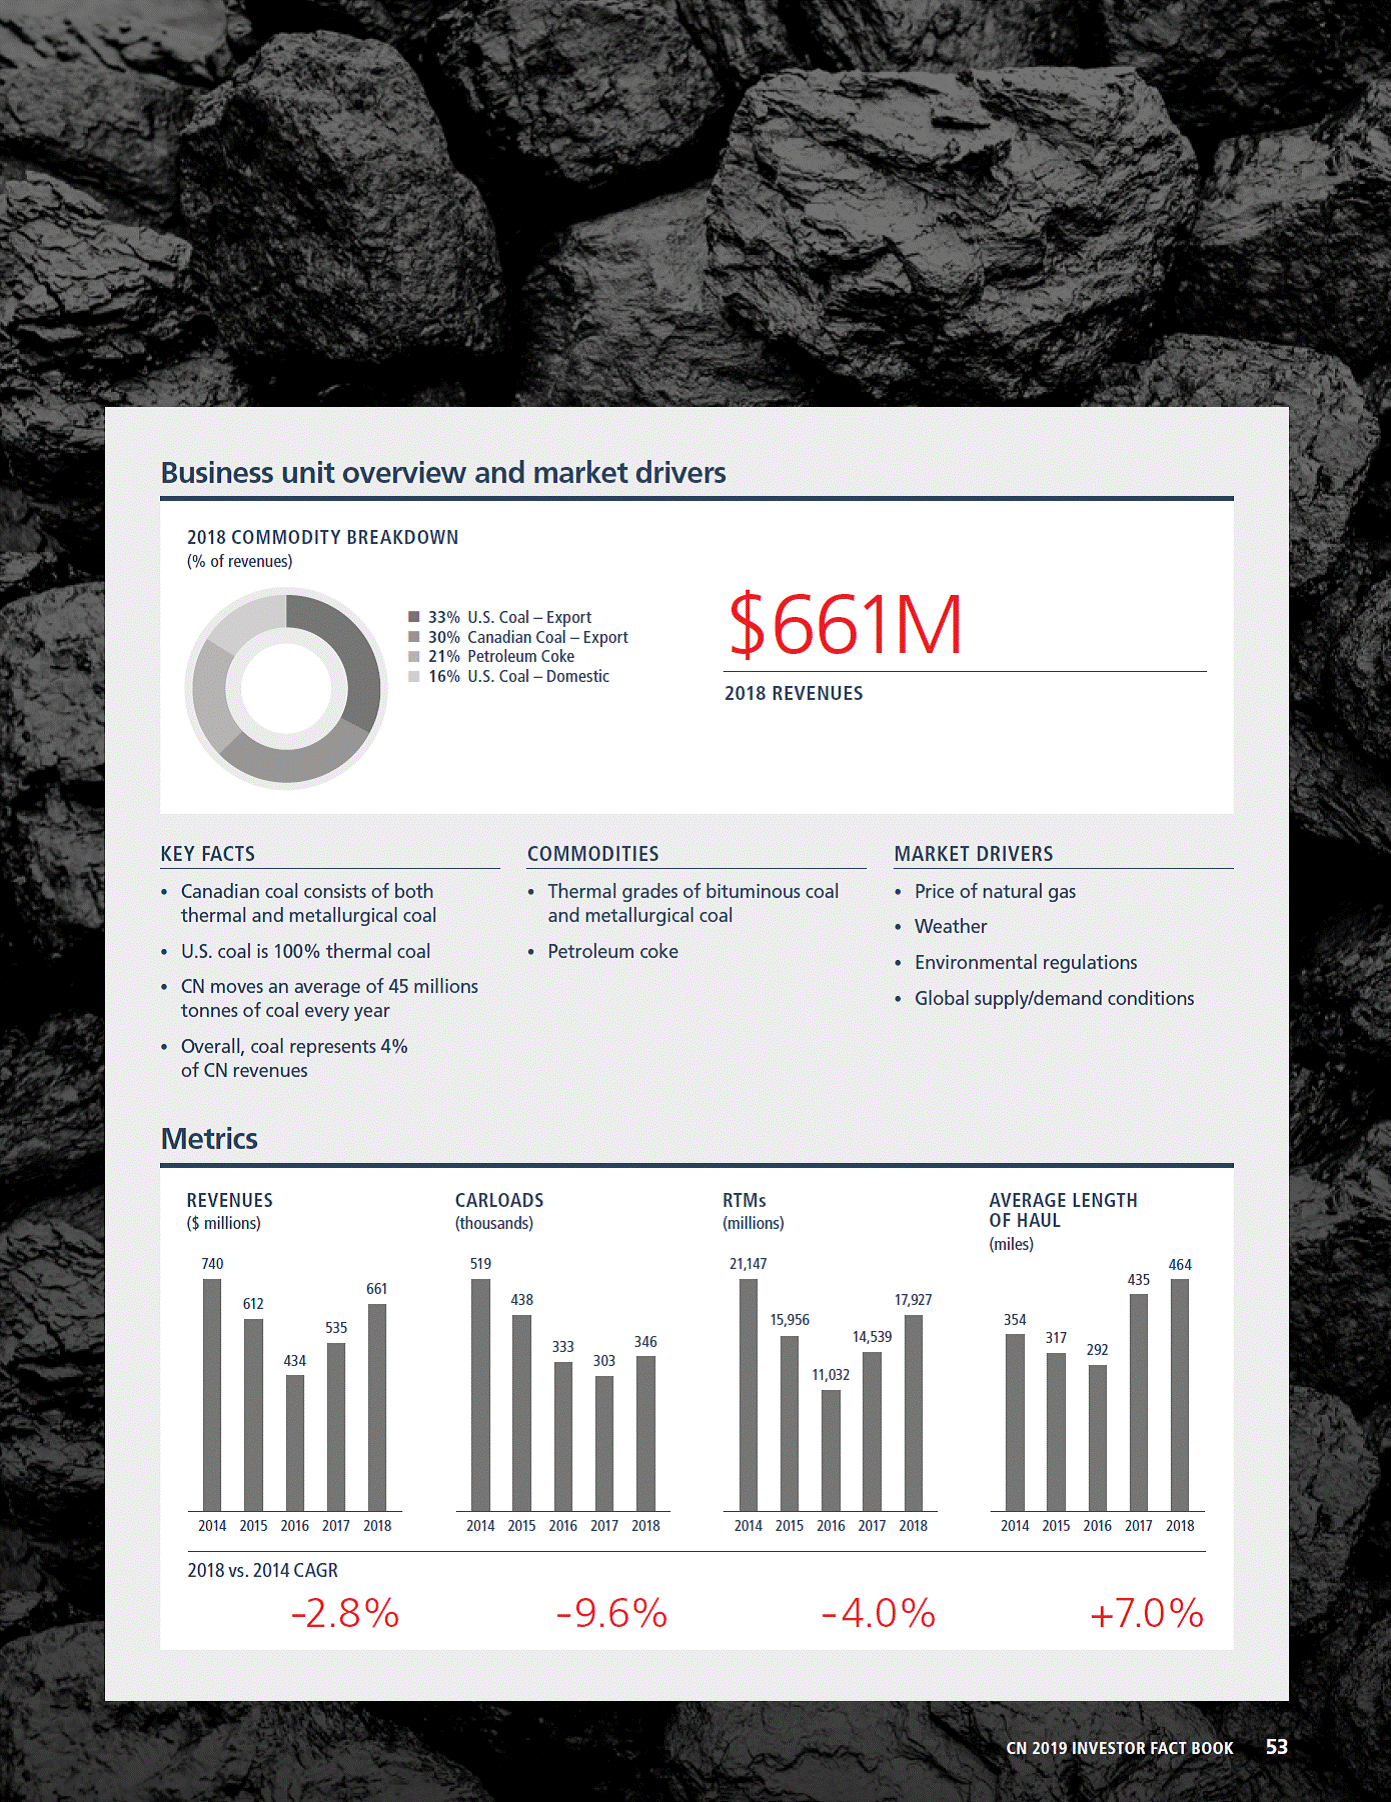Viewport: 1391px width, 1802px height.
Task: Click the '2018 REVENUES' label
Action: click(793, 693)
